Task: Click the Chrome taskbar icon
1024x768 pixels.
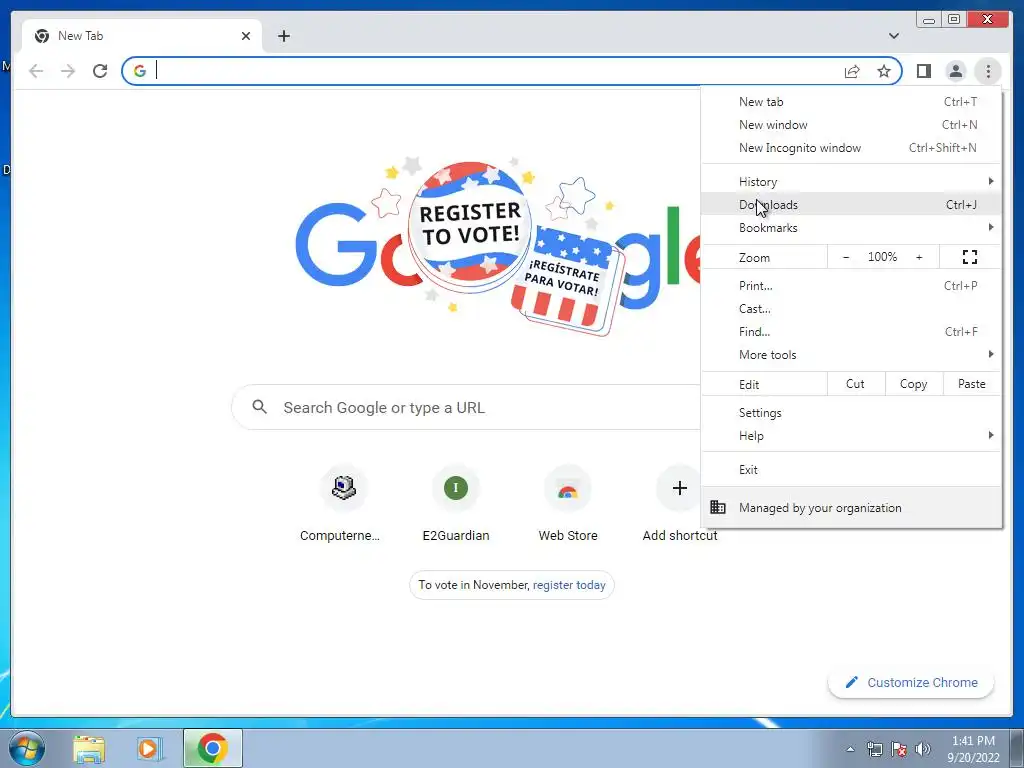Action: (x=212, y=748)
